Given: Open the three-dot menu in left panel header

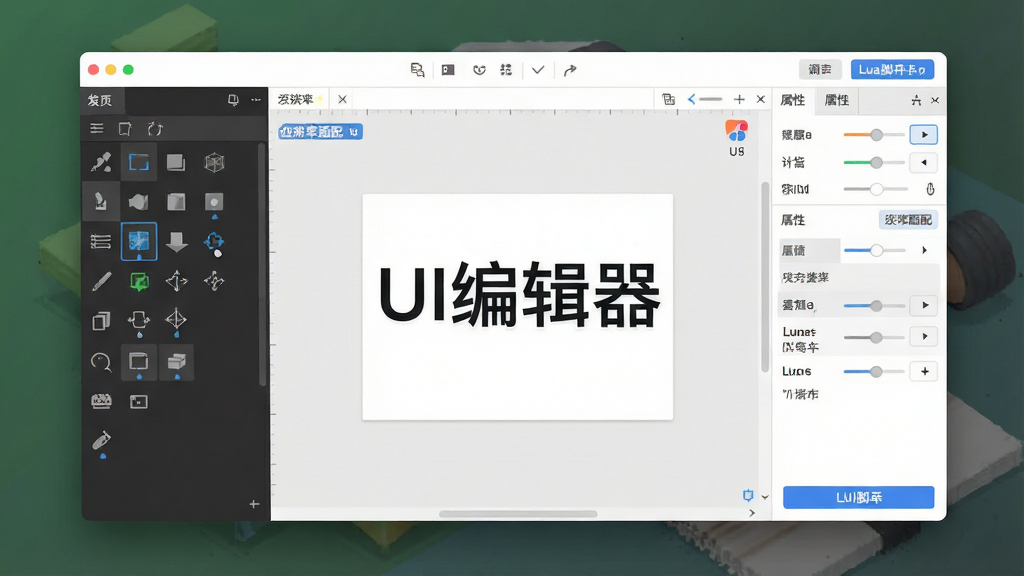Looking at the screenshot, I should pos(256,100).
